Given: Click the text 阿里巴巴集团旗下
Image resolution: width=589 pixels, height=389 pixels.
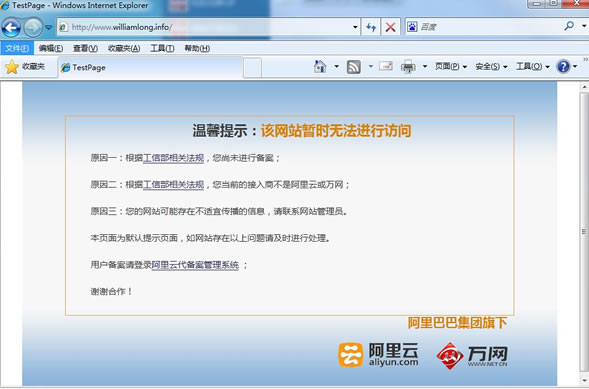Looking at the screenshot, I should coord(458,323).
